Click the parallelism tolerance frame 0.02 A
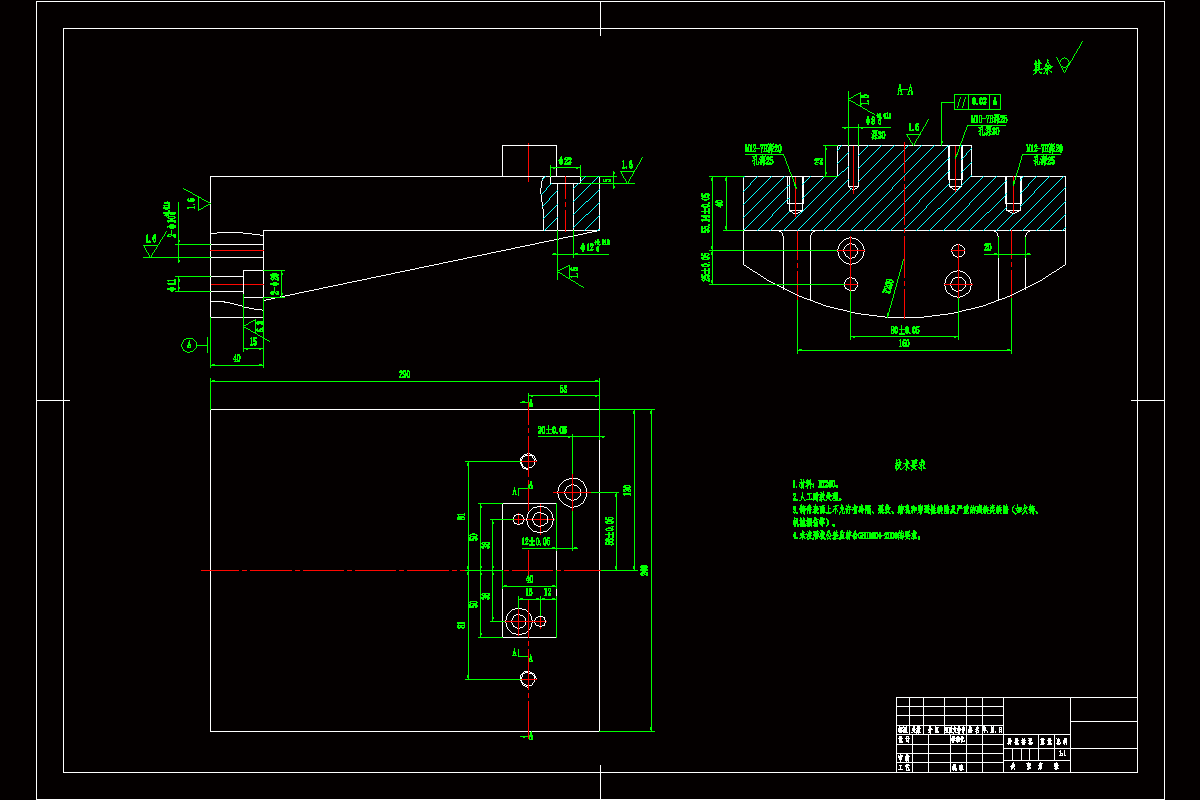Image resolution: width=1200 pixels, height=800 pixels. [975, 102]
